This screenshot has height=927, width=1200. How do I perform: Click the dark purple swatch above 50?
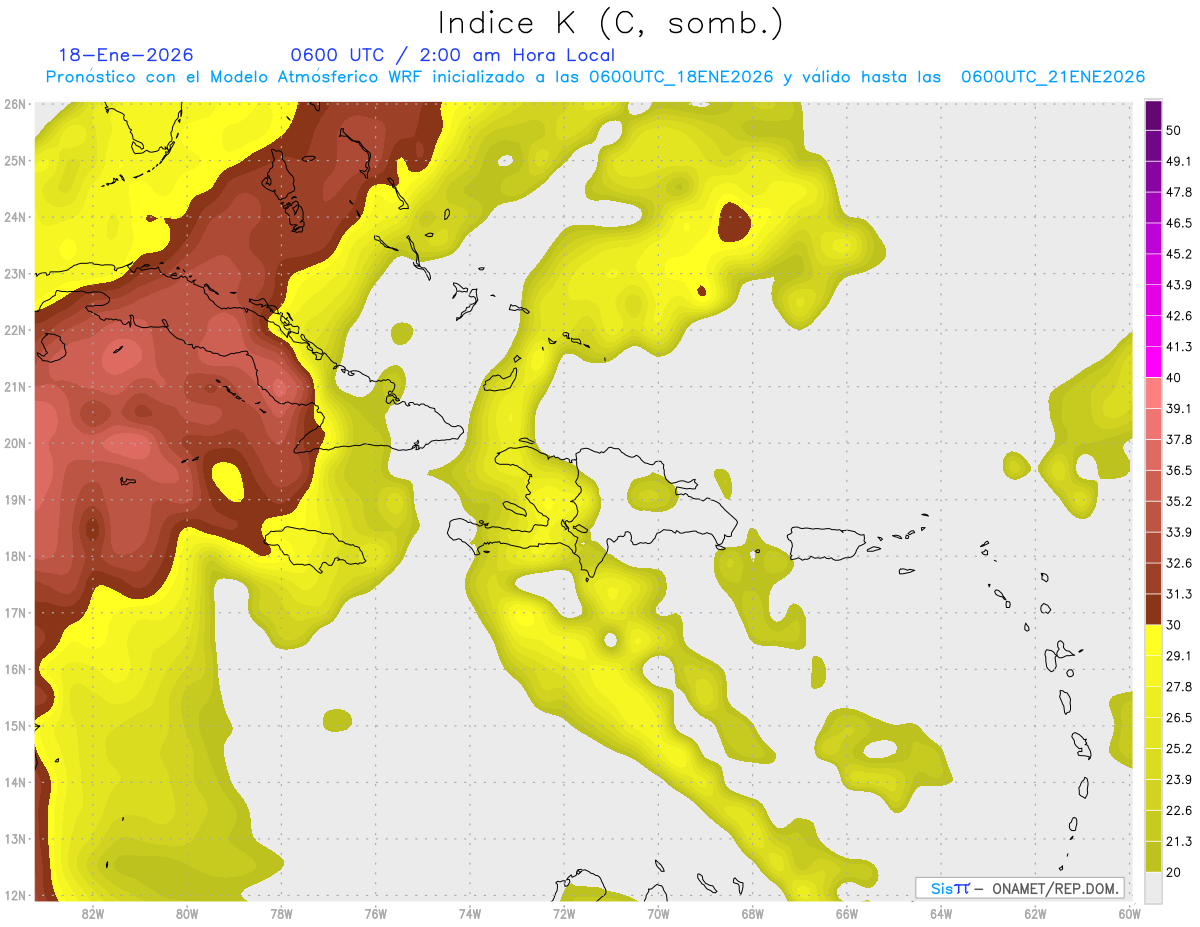[x=1154, y=115]
